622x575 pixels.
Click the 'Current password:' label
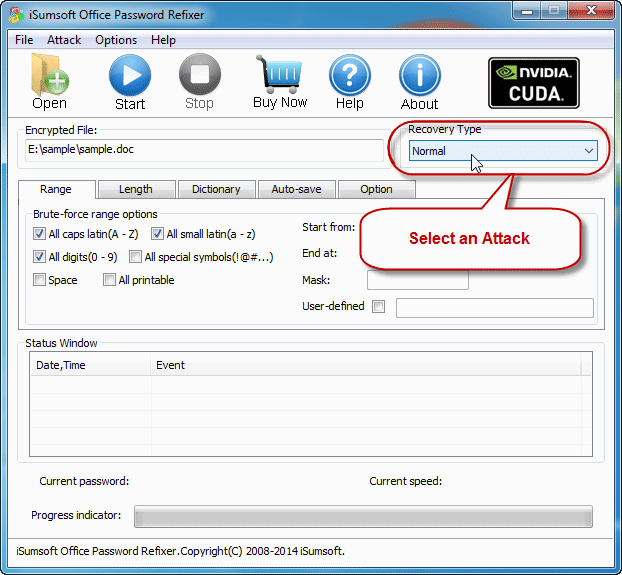point(84,481)
